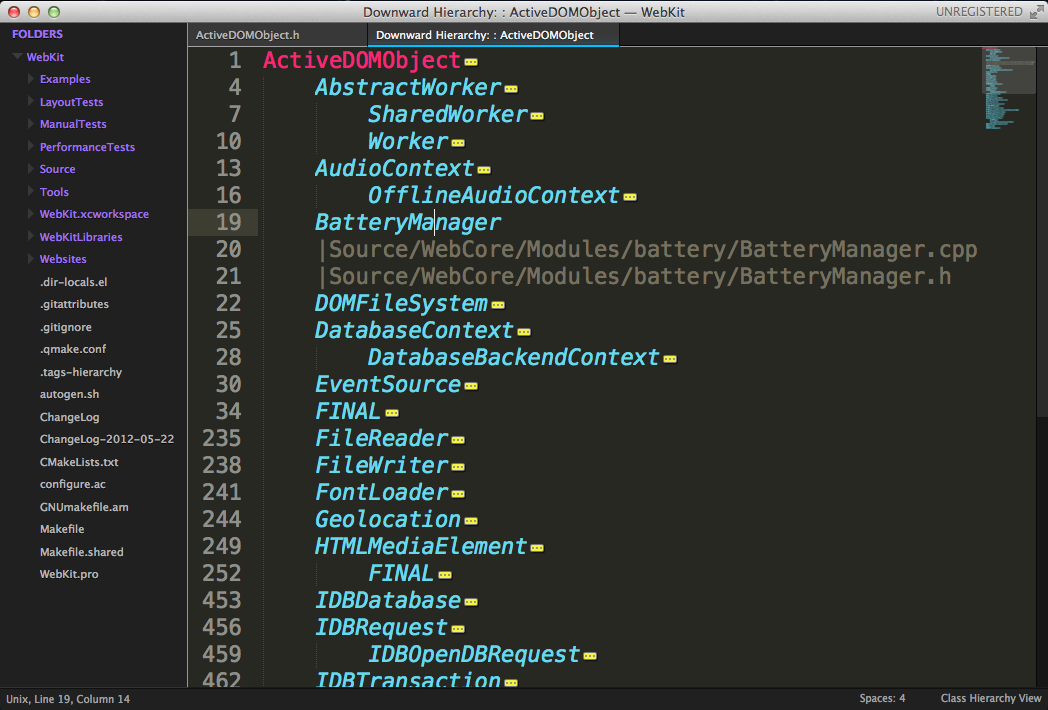Open Makefile in sidebar
Image resolution: width=1048 pixels, height=710 pixels.
pos(62,529)
